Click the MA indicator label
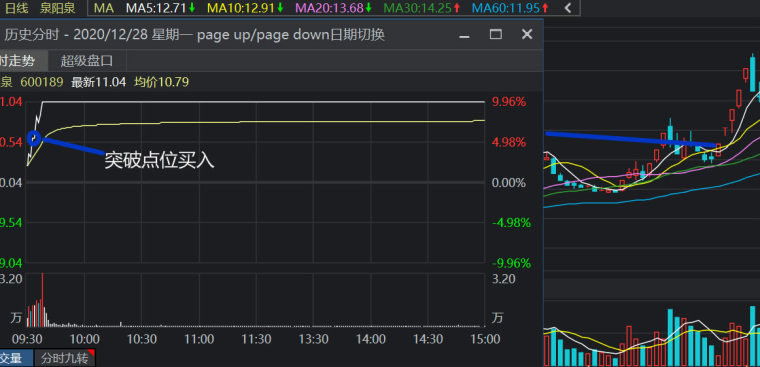This screenshot has width=760, height=367. (104, 8)
